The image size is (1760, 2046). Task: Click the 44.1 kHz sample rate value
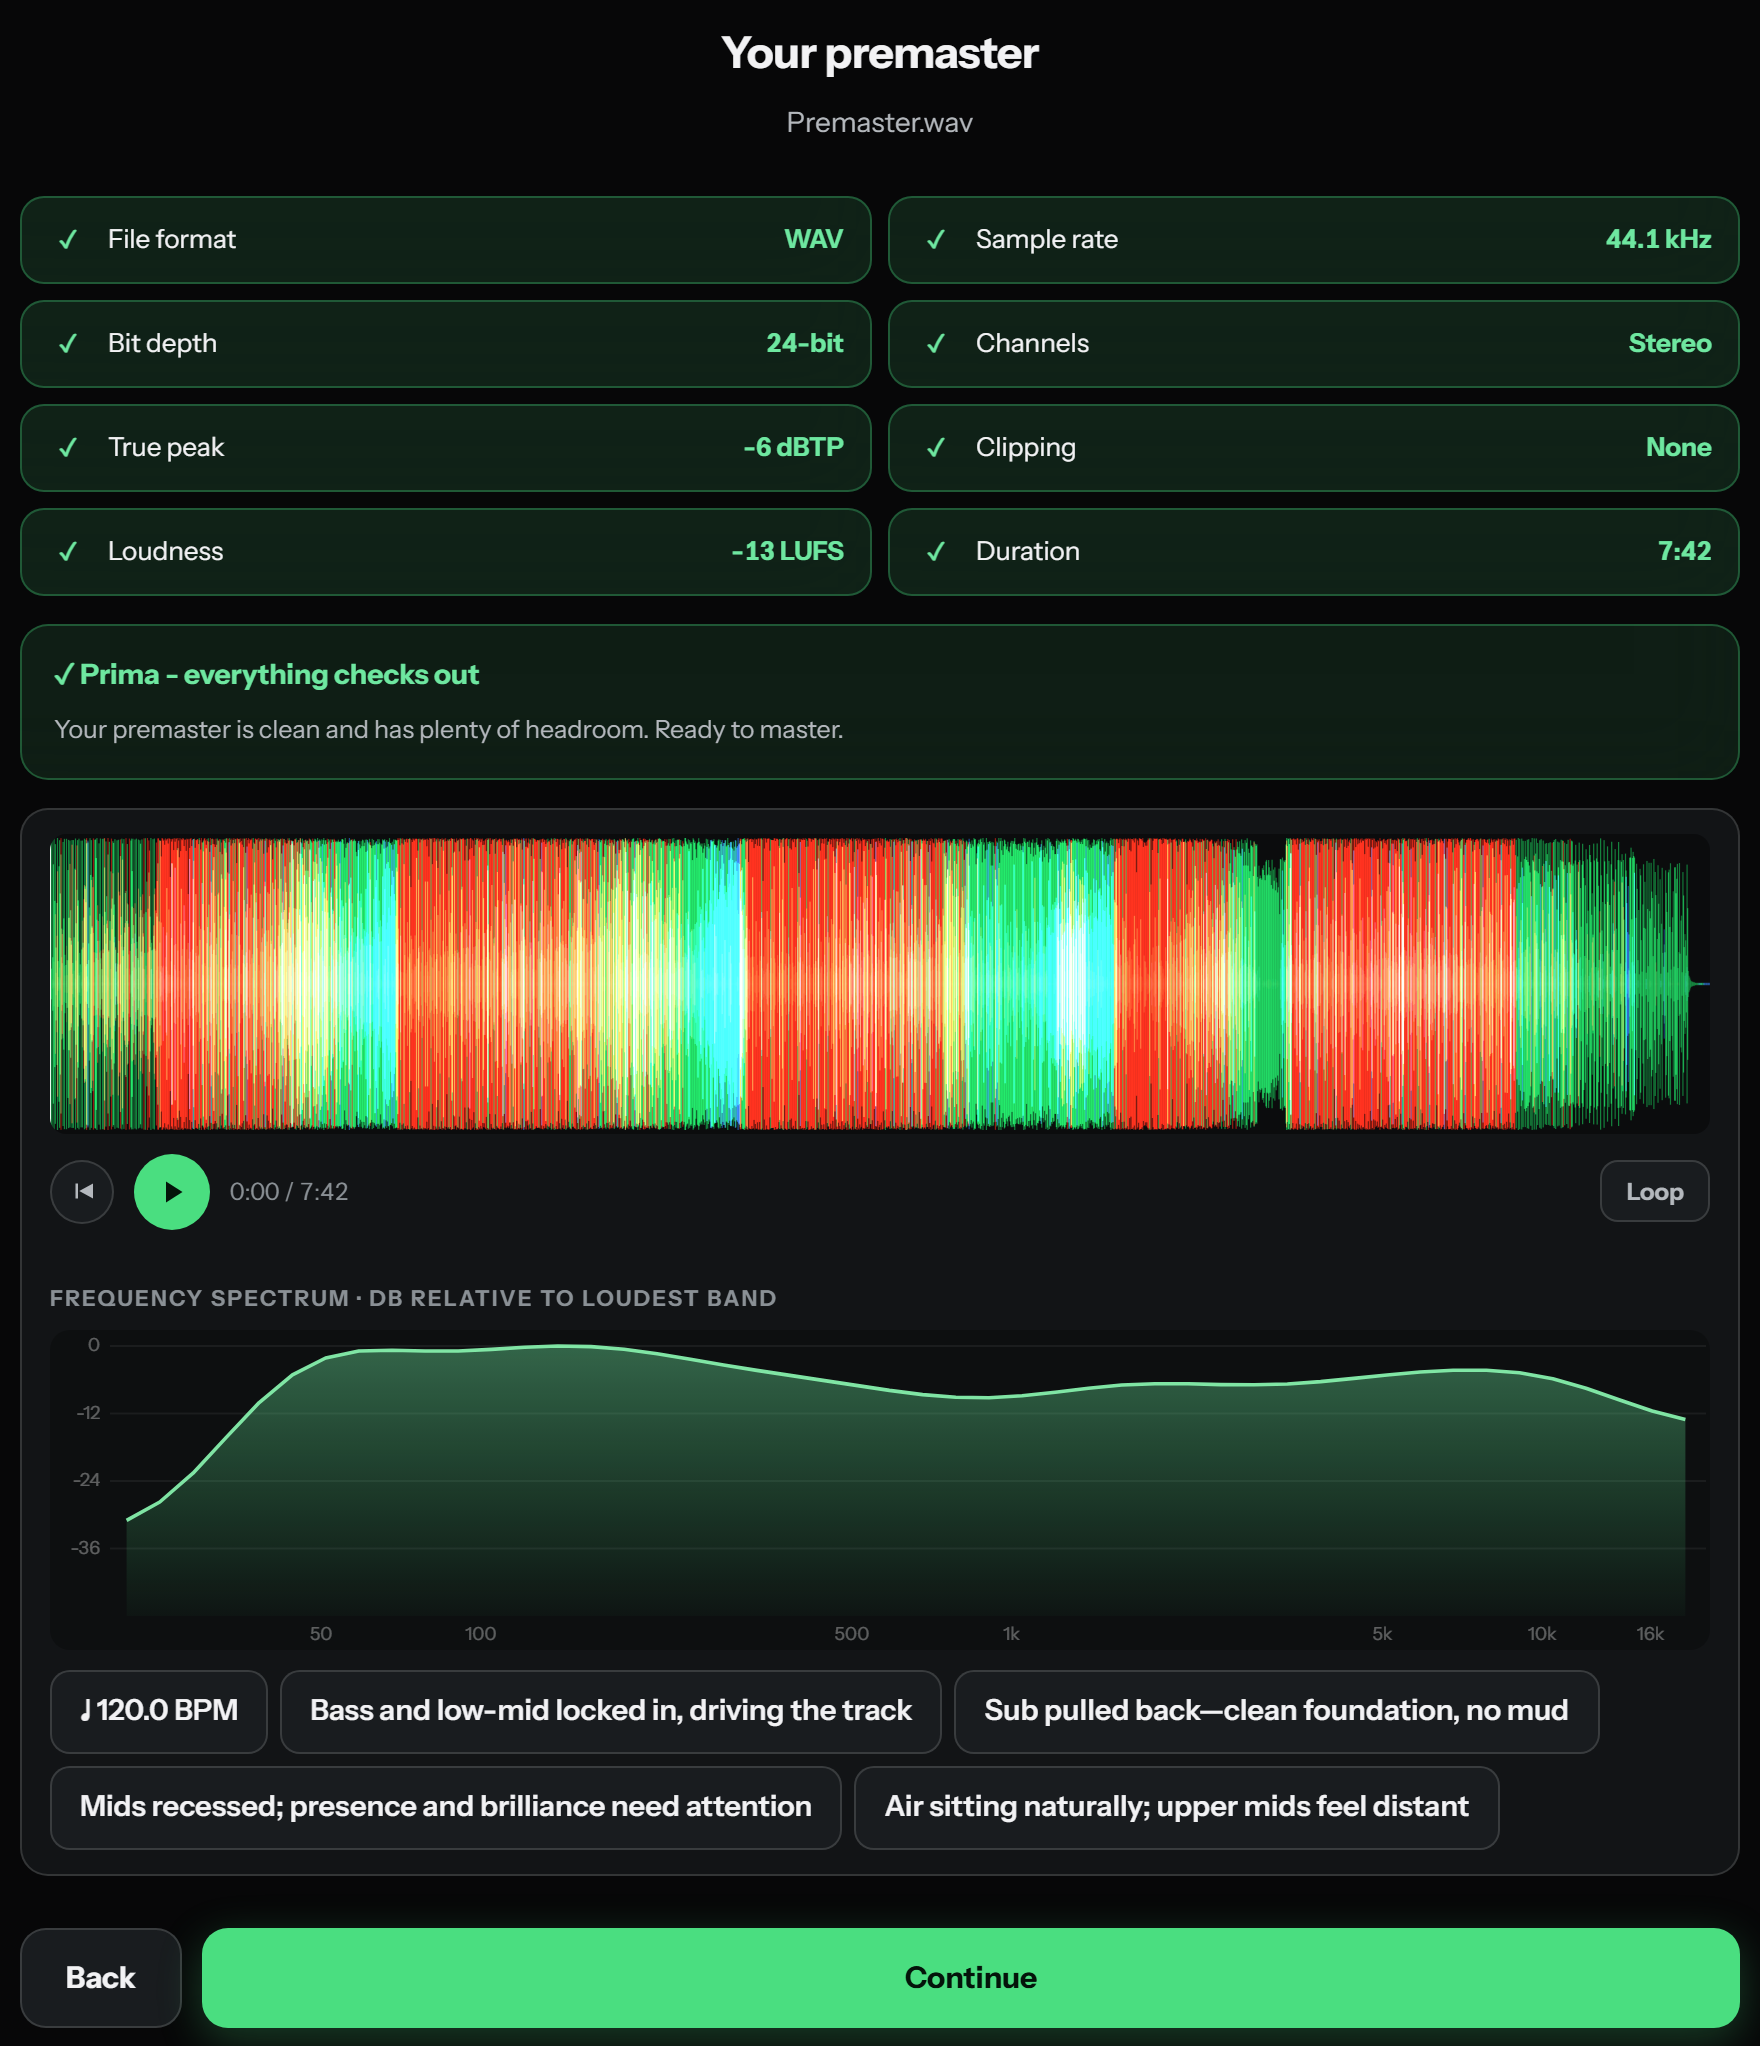(x=1658, y=239)
